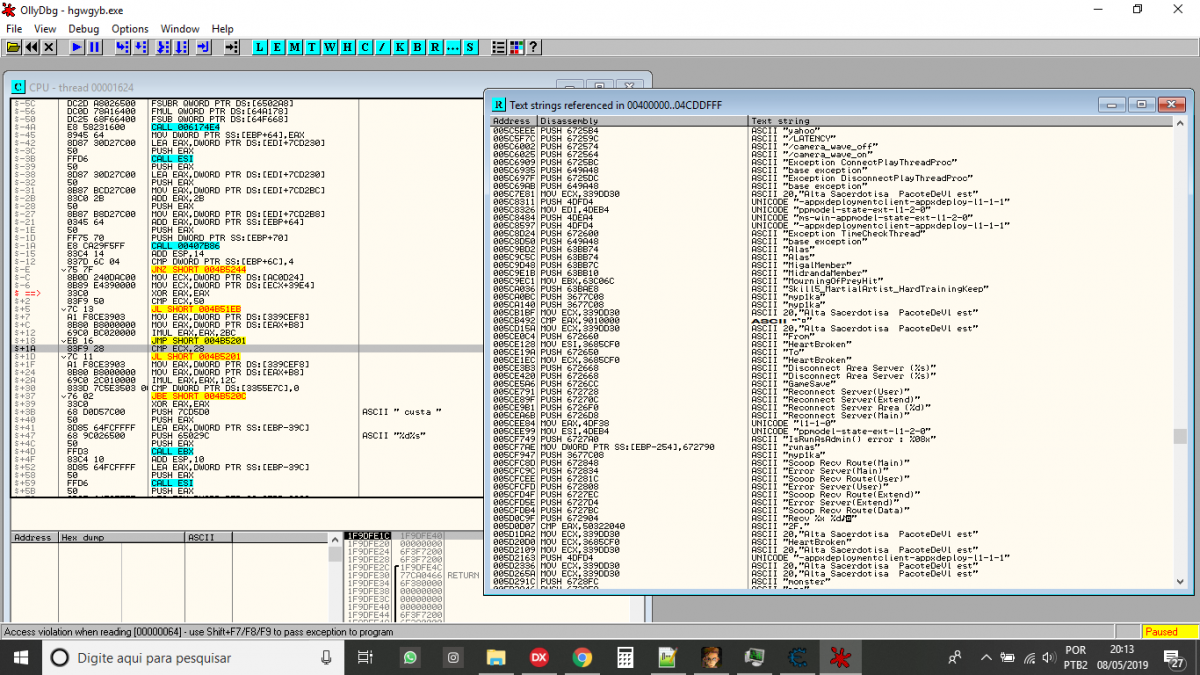The width and height of the screenshot is (1200, 675).
Task: Open Windows list (W button)
Action: tap(329, 47)
